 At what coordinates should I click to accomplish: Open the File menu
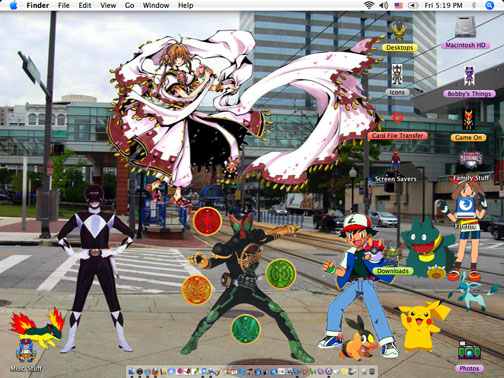[x=64, y=5]
